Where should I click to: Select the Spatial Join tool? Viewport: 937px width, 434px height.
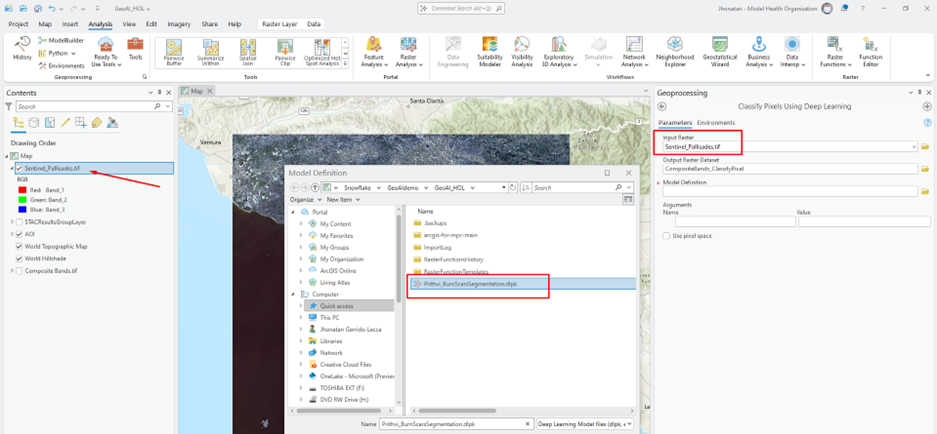click(x=247, y=53)
